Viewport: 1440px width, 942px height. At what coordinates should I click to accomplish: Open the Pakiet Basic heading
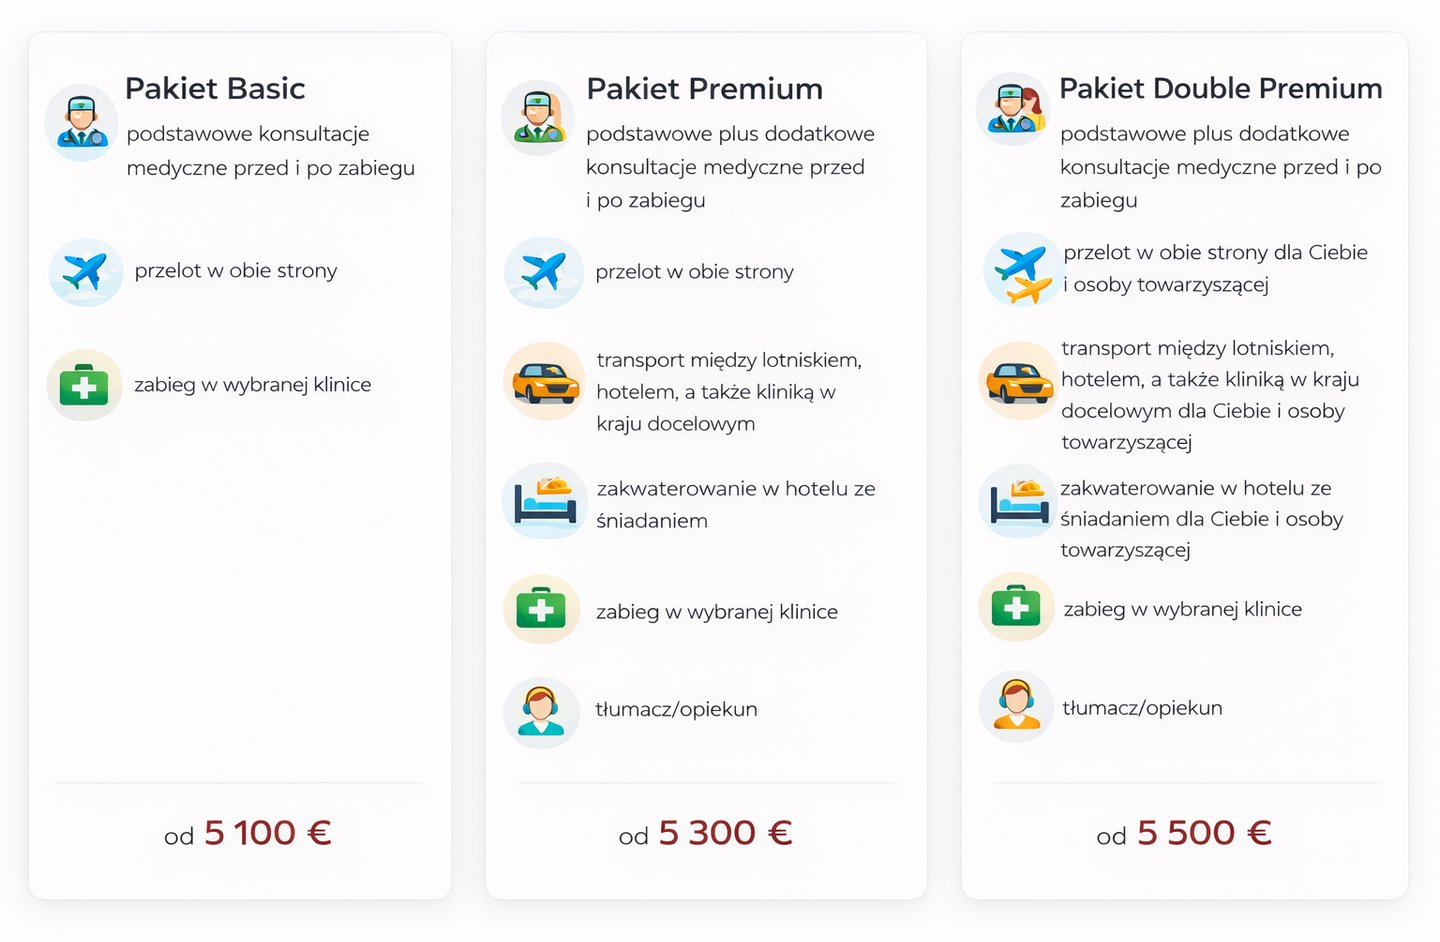tap(215, 88)
